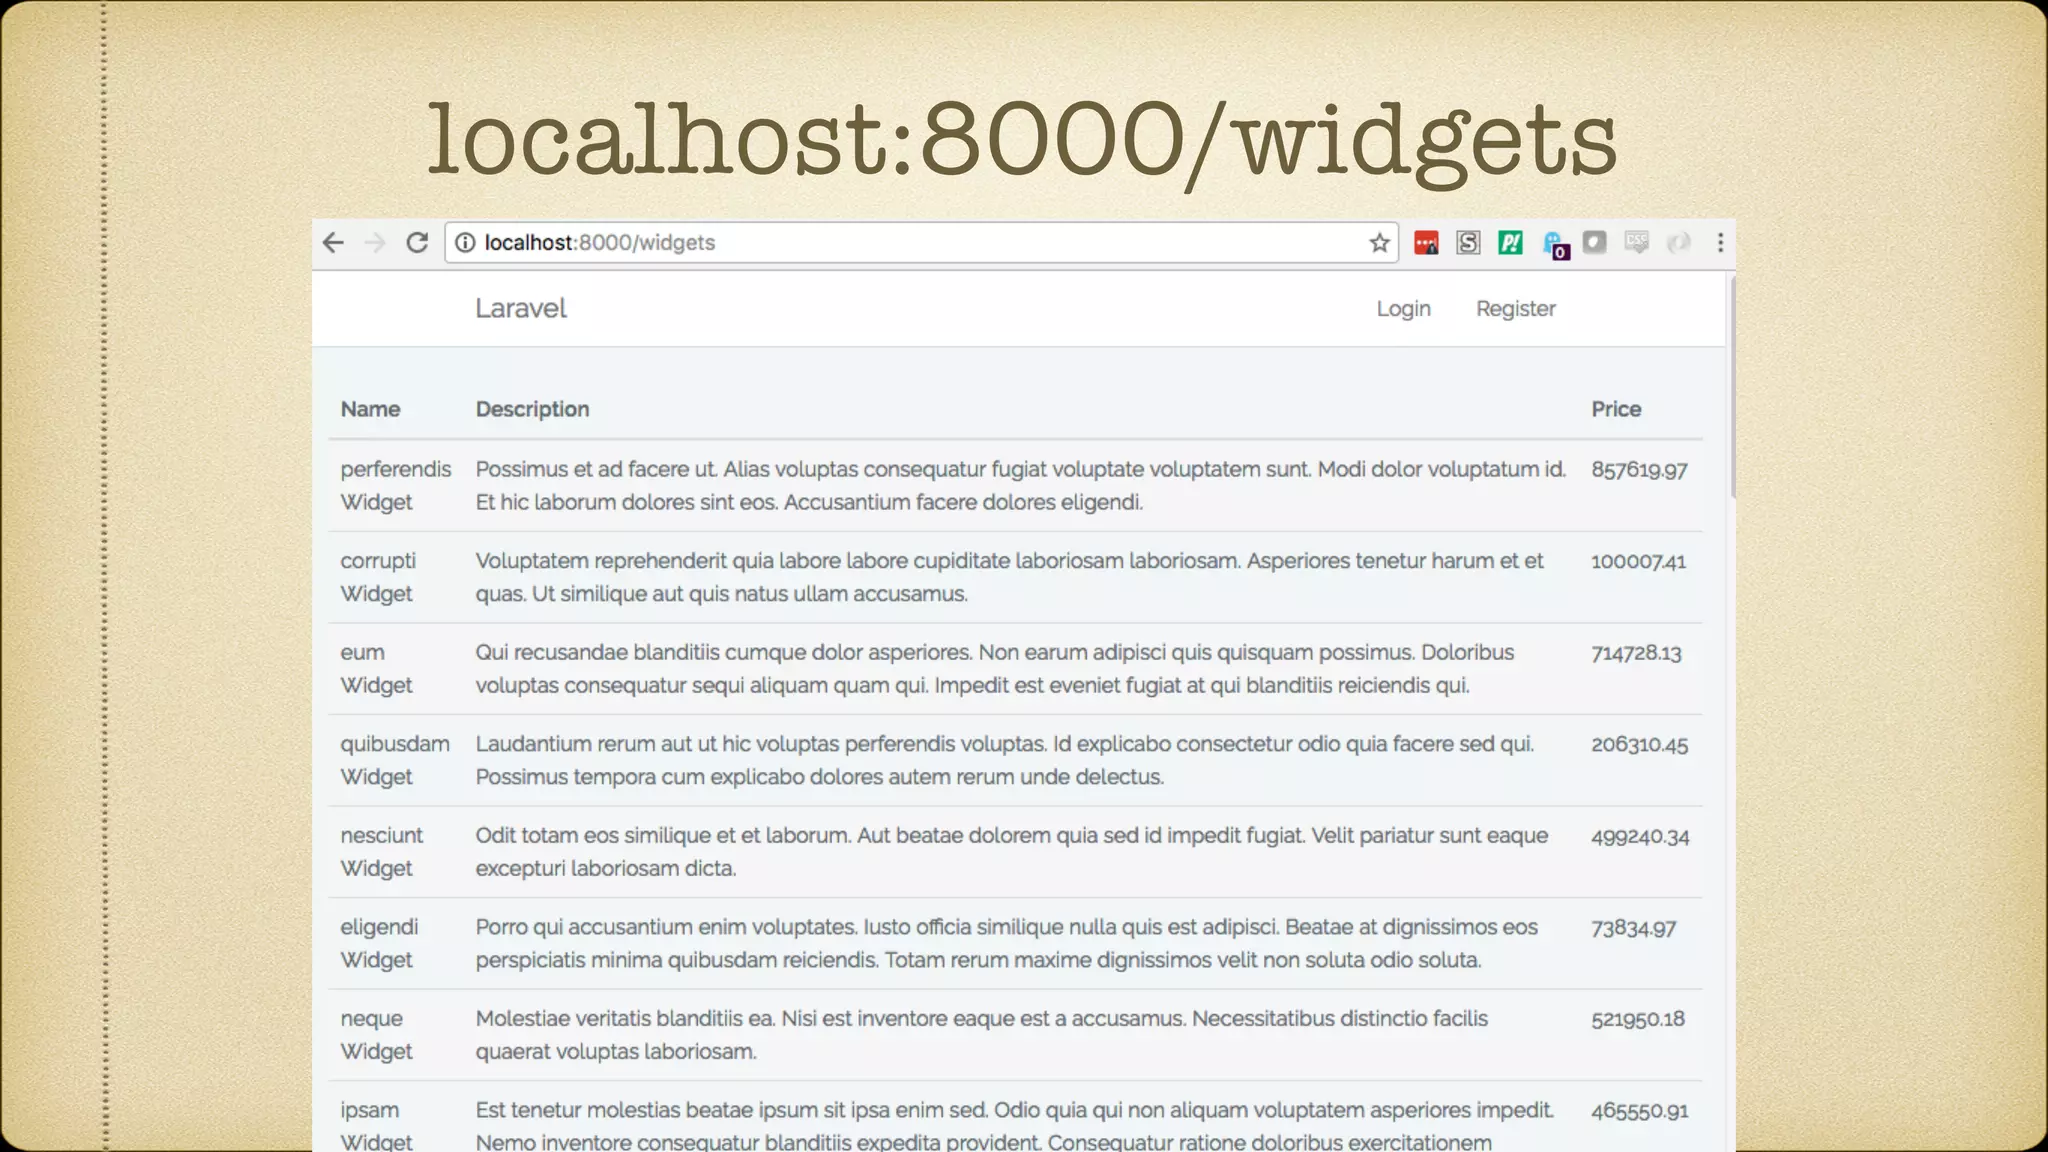Select the quibusdam Widget name cell
This screenshot has width=2048, height=1152.
click(x=395, y=760)
